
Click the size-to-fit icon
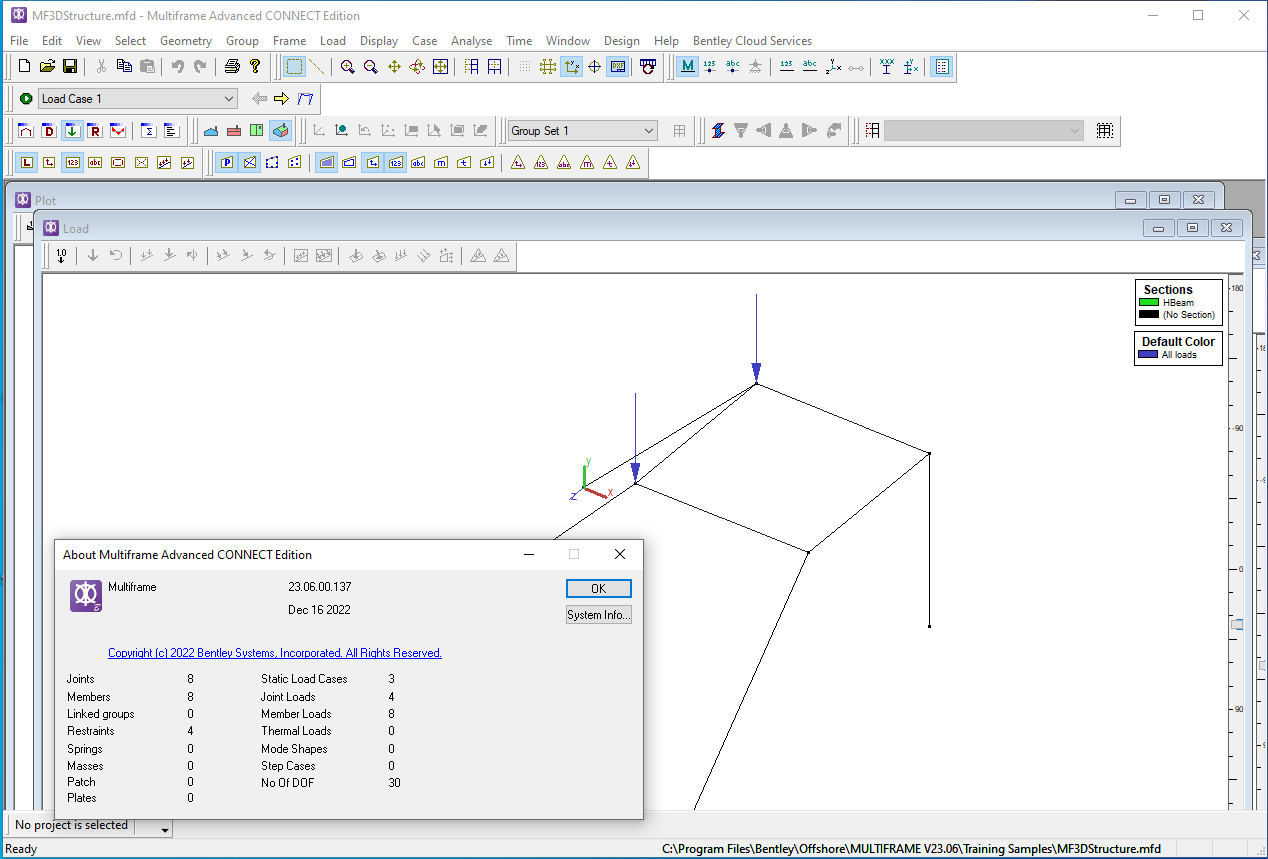[440, 67]
